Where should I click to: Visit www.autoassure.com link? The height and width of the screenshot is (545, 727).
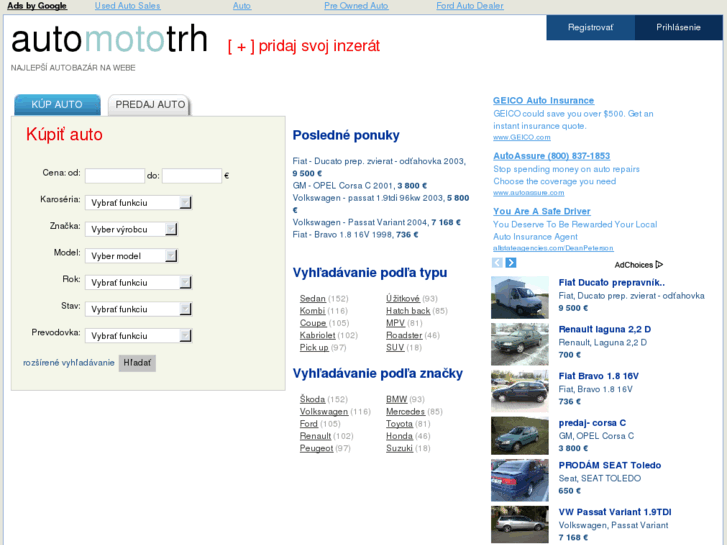(x=529, y=192)
